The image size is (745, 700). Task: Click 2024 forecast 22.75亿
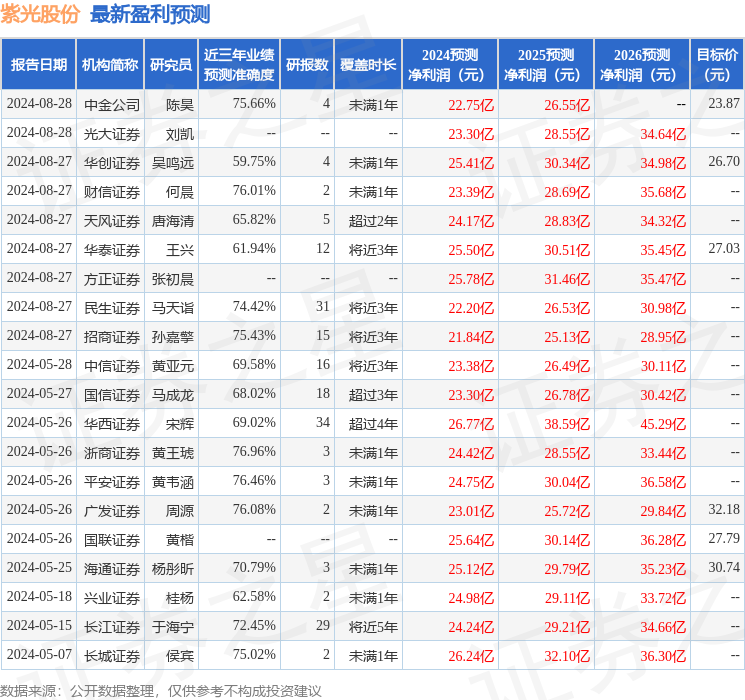(471, 105)
